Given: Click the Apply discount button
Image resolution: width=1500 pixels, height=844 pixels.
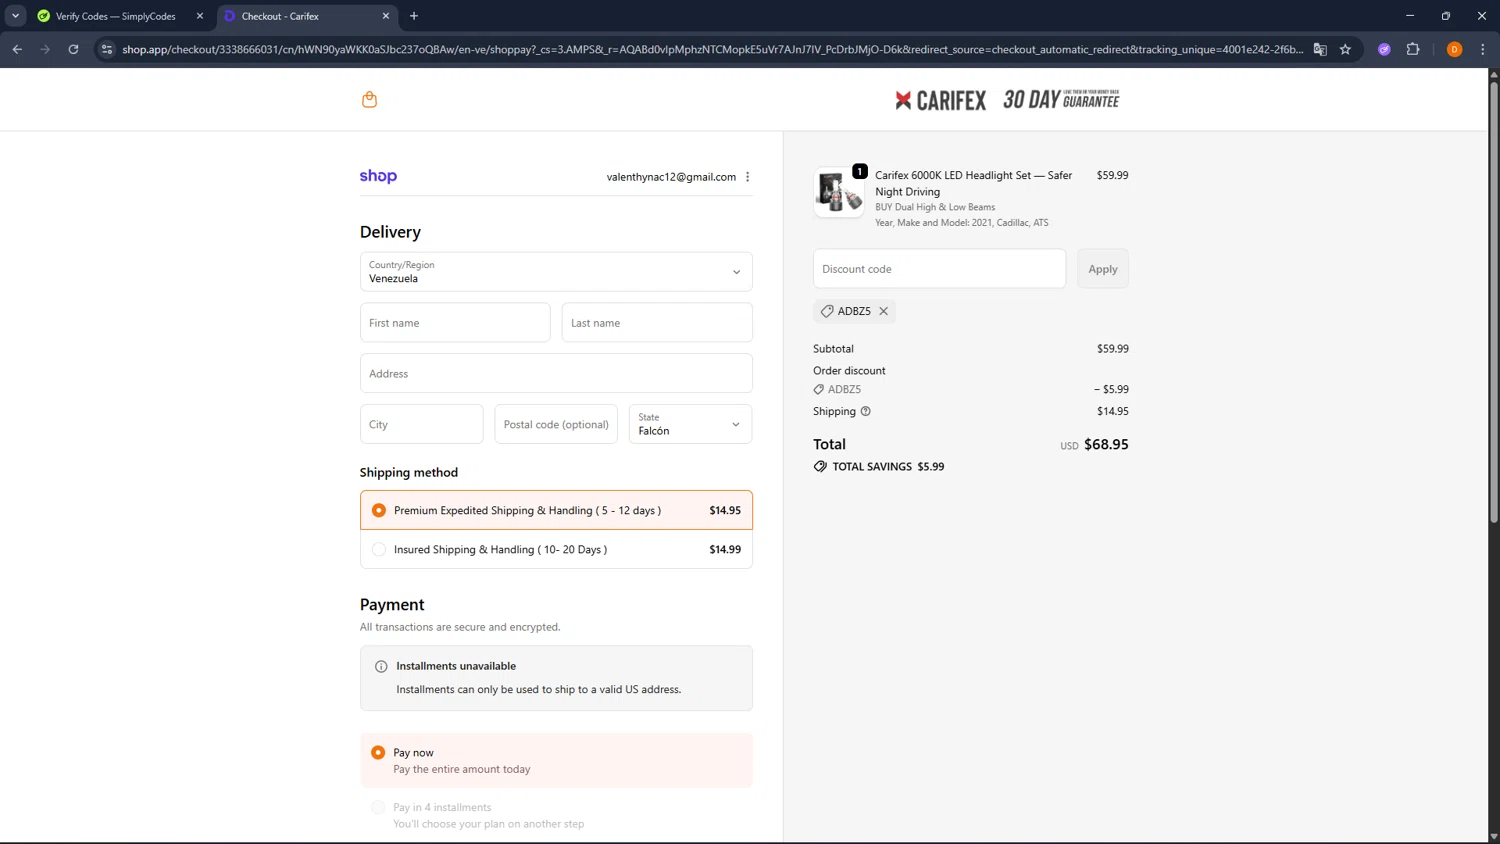Looking at the screenshot, I should click(x=1103, y=269).
